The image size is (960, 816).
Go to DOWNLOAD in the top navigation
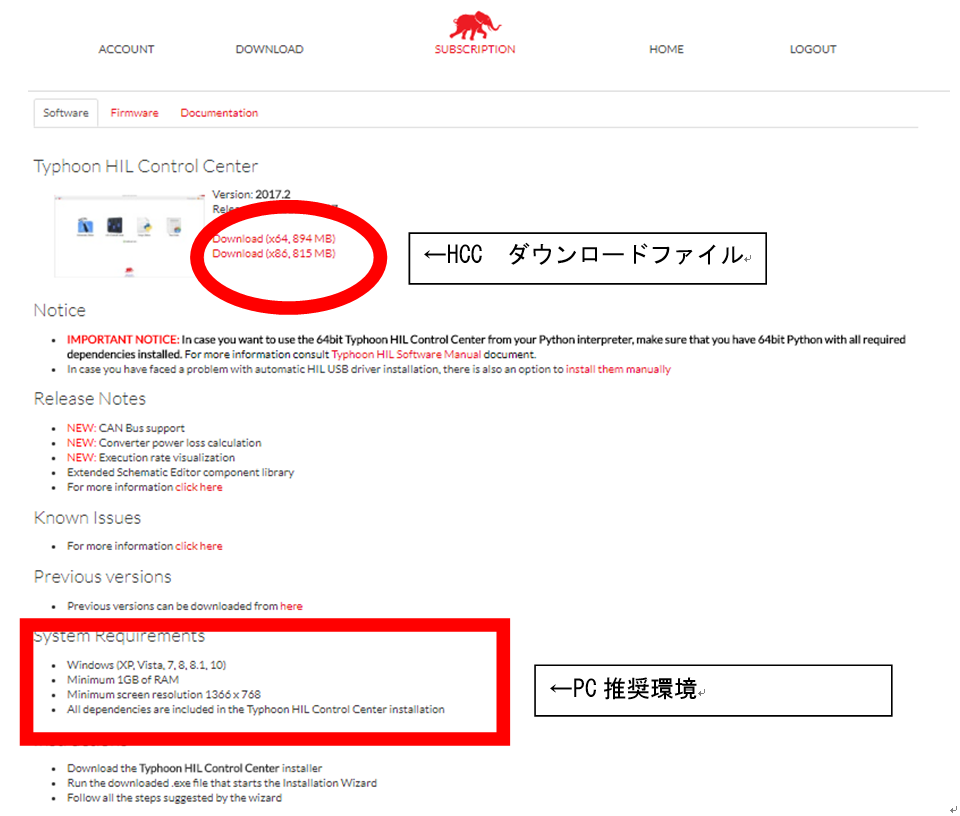pos(269,49)
